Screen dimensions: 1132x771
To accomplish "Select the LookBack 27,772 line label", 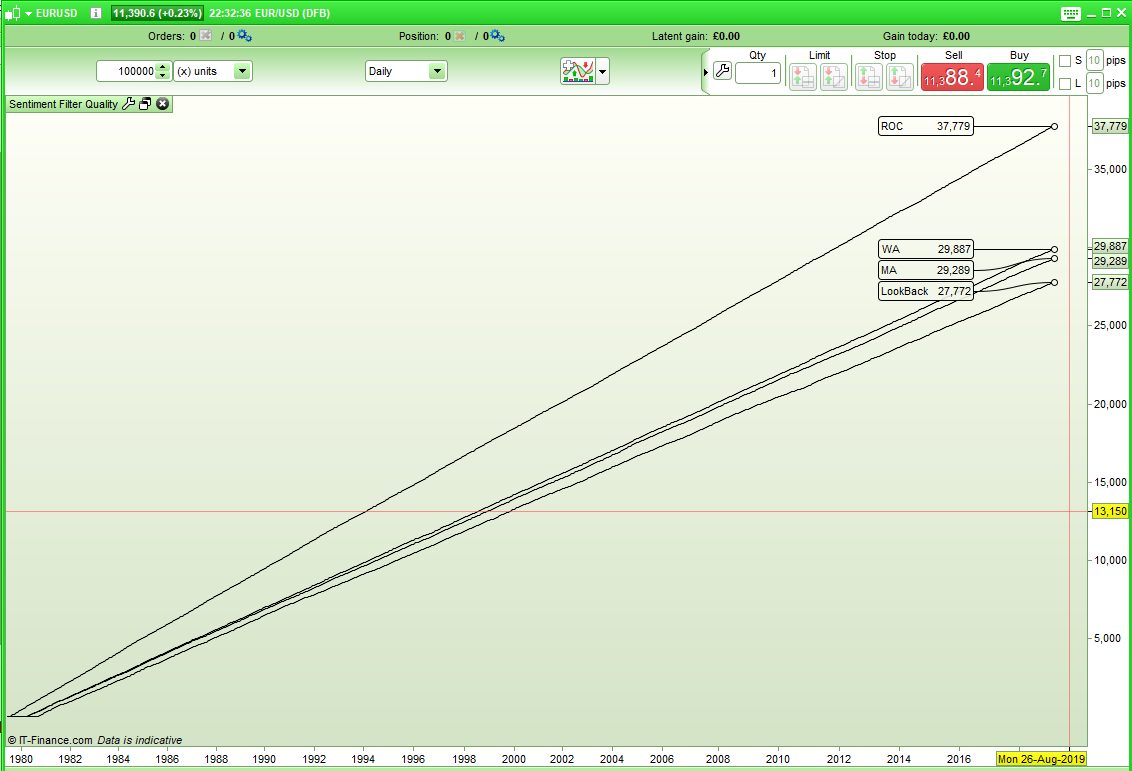I will coord(926,291).
